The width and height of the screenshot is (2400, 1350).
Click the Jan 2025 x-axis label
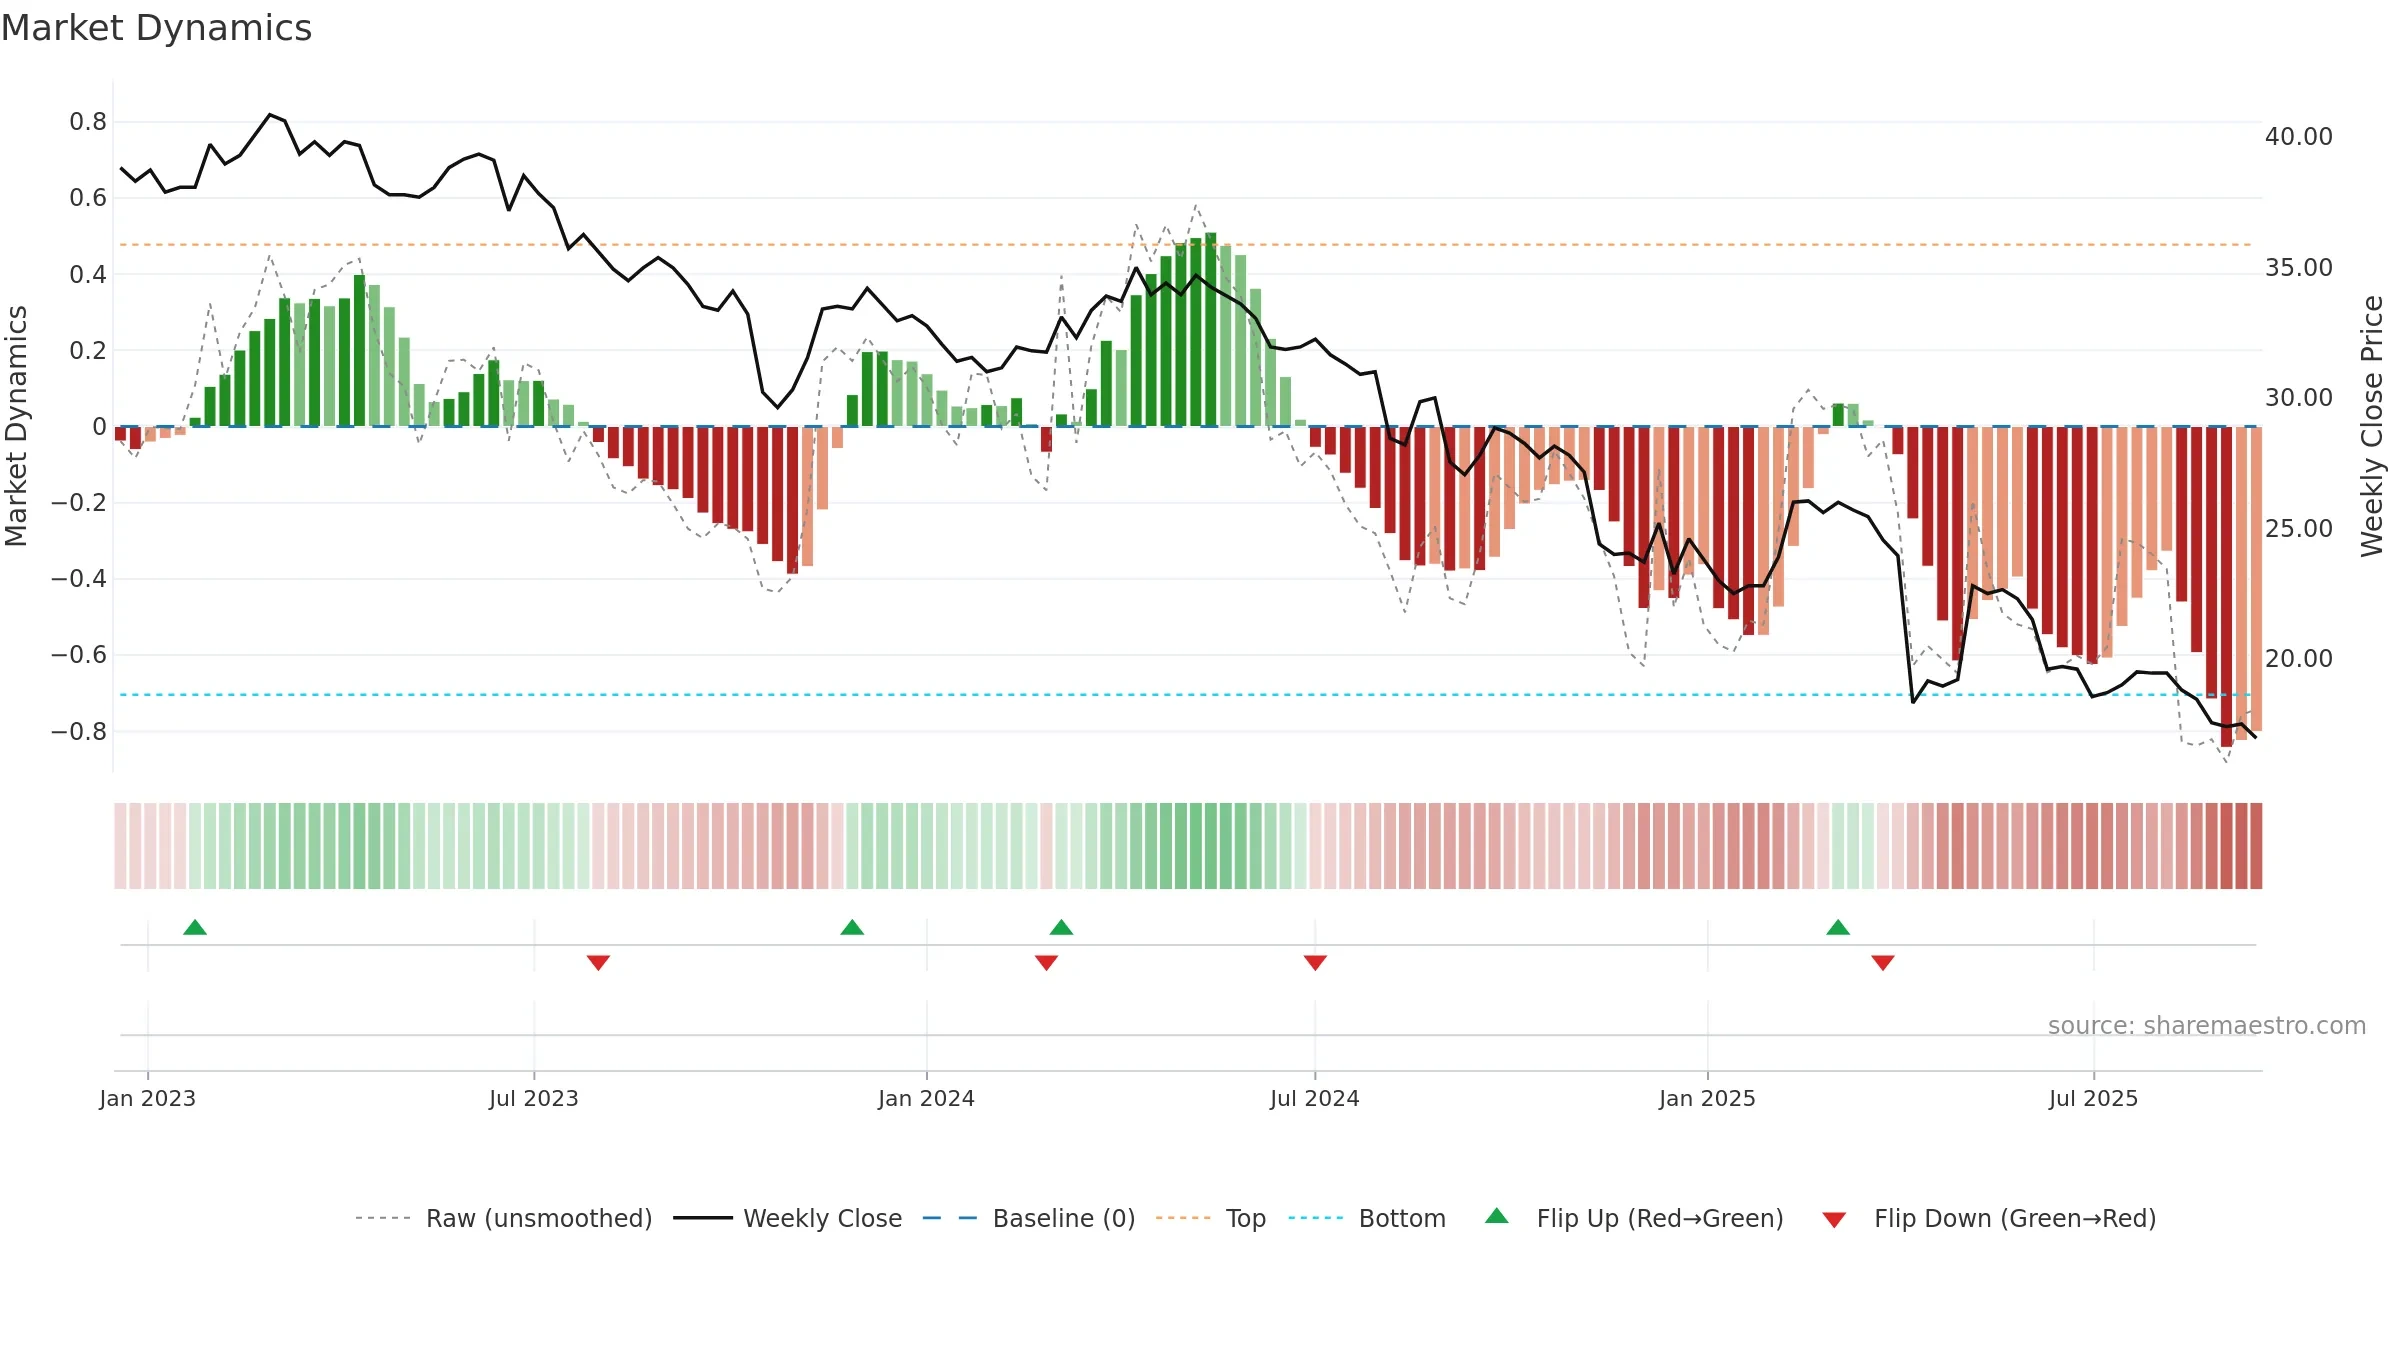point(1708,1098)
